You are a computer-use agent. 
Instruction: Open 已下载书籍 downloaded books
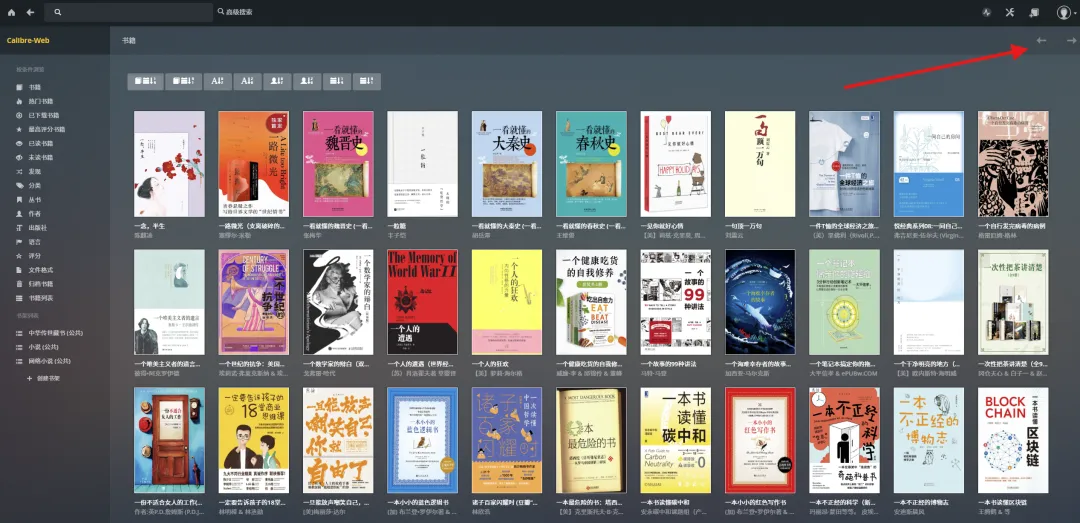(37, 116)
